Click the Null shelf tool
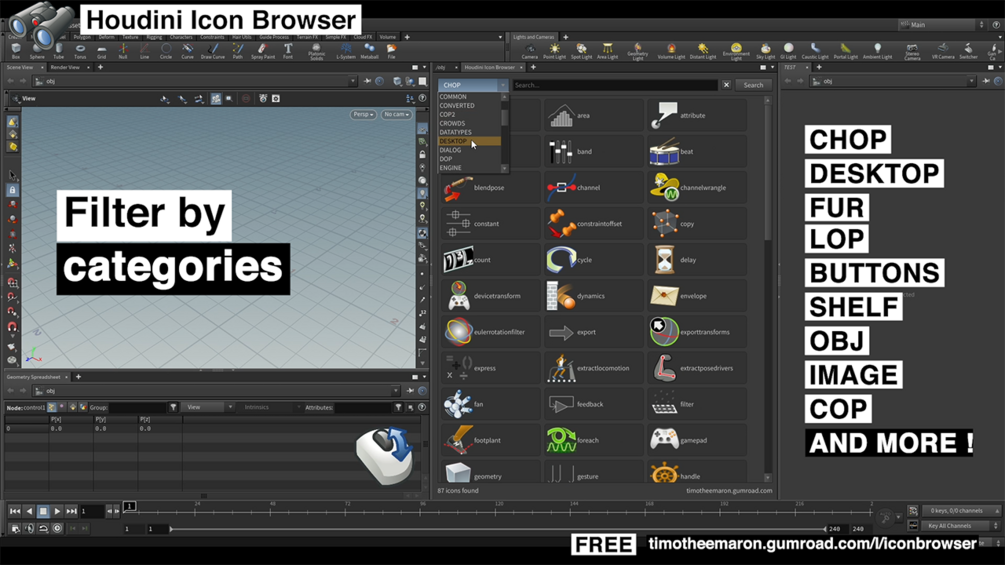 click(x=122, y=51)
